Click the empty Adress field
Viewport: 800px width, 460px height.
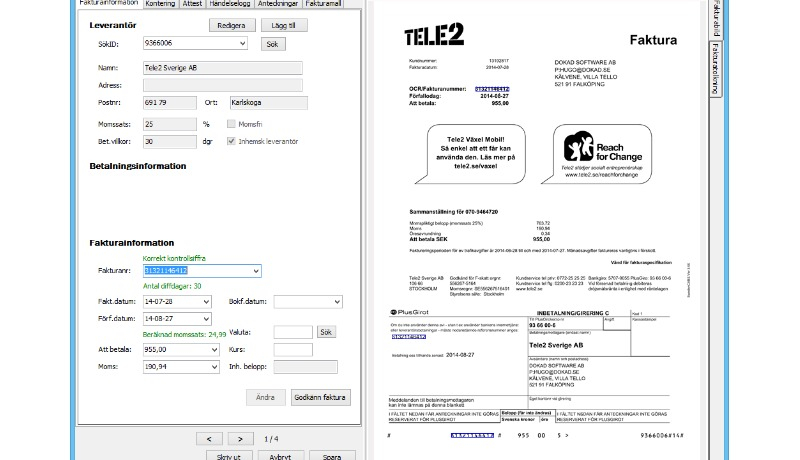point(222,85)
